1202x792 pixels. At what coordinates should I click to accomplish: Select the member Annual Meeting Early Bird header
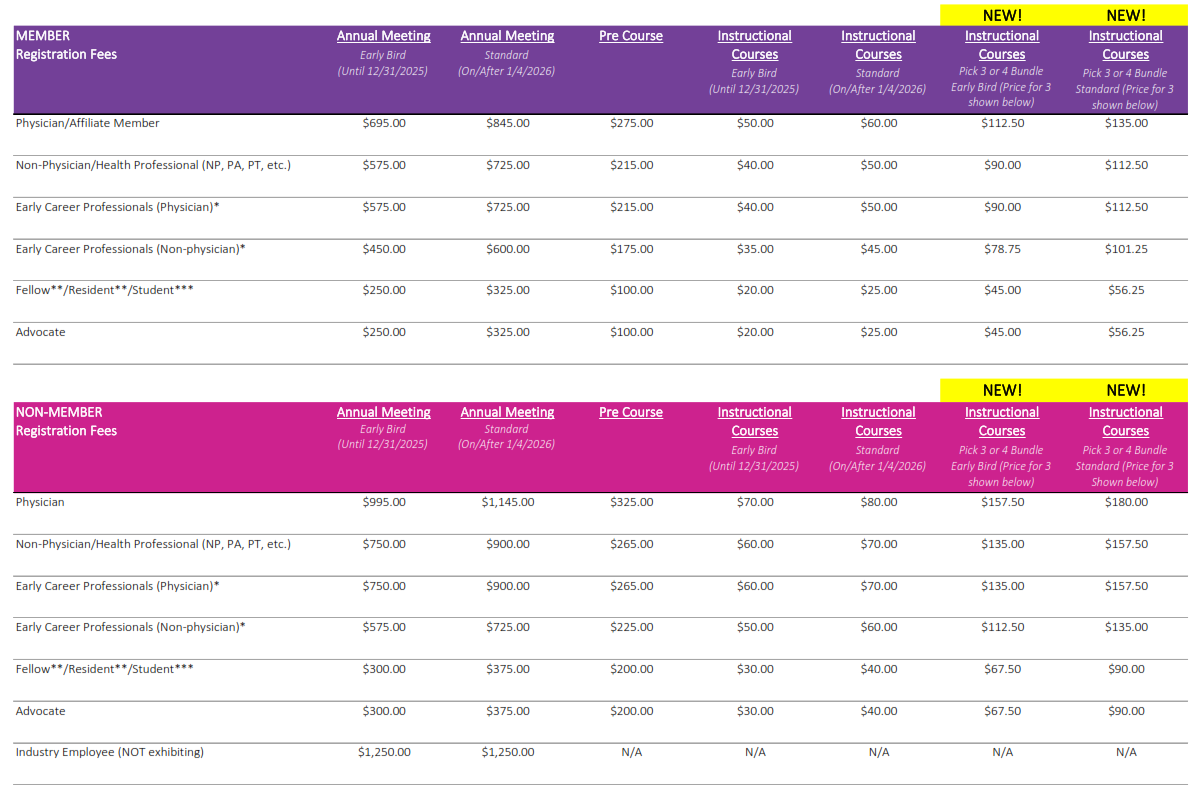383,36
